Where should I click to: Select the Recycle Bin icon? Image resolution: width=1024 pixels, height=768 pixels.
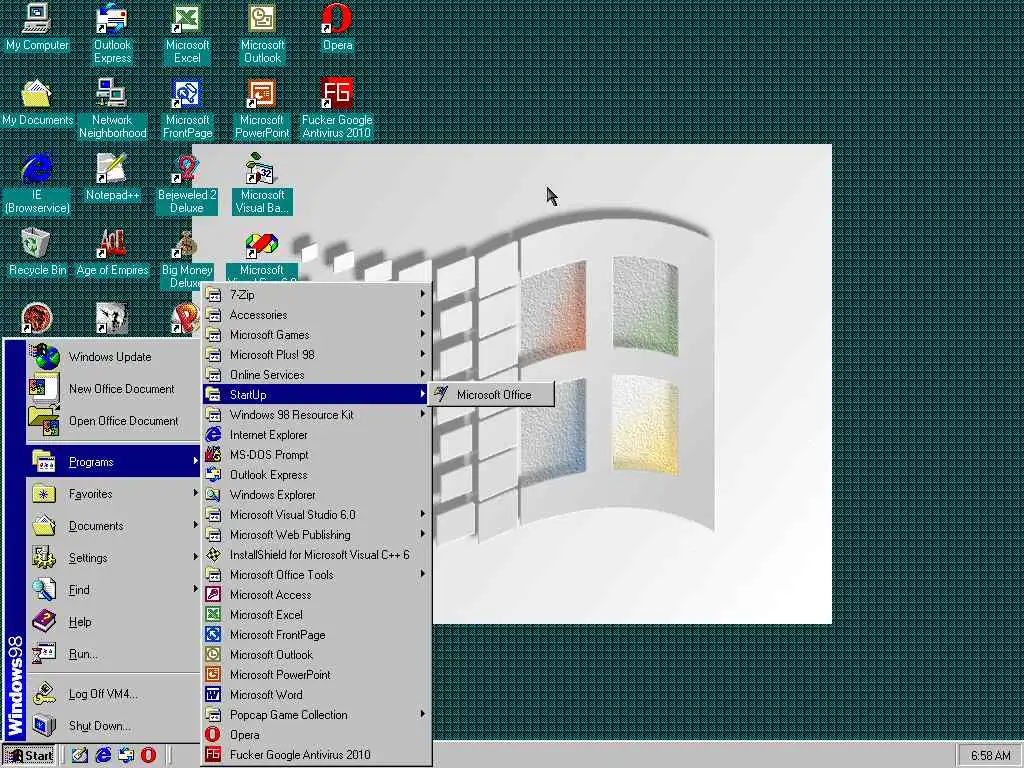(x=37, y=253)
